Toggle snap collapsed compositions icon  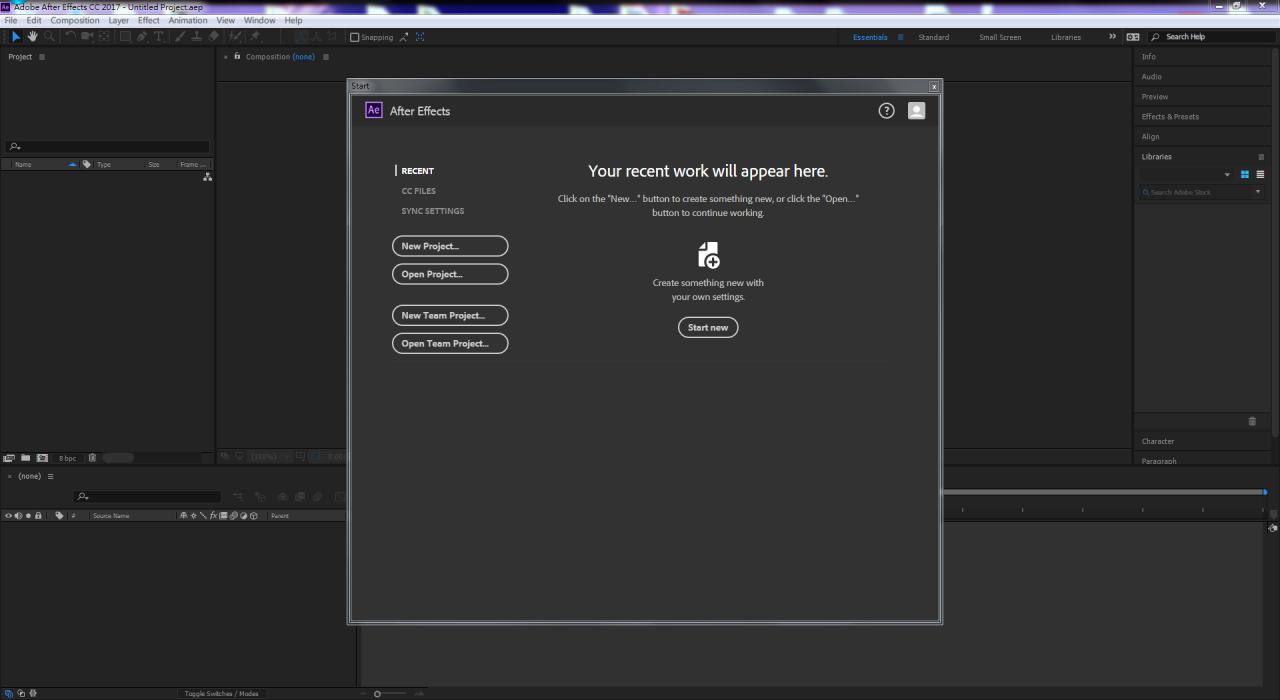(x=420, y=37)
